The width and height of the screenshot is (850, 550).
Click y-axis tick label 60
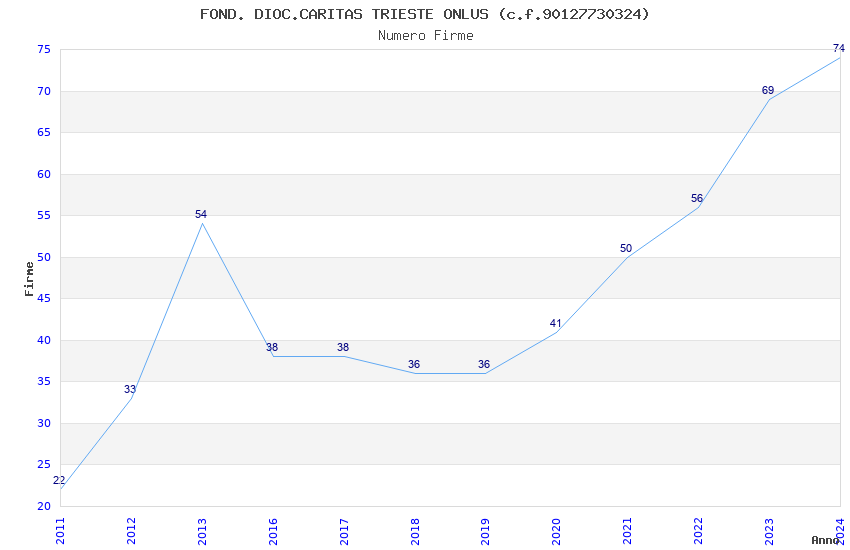(44, 174)
